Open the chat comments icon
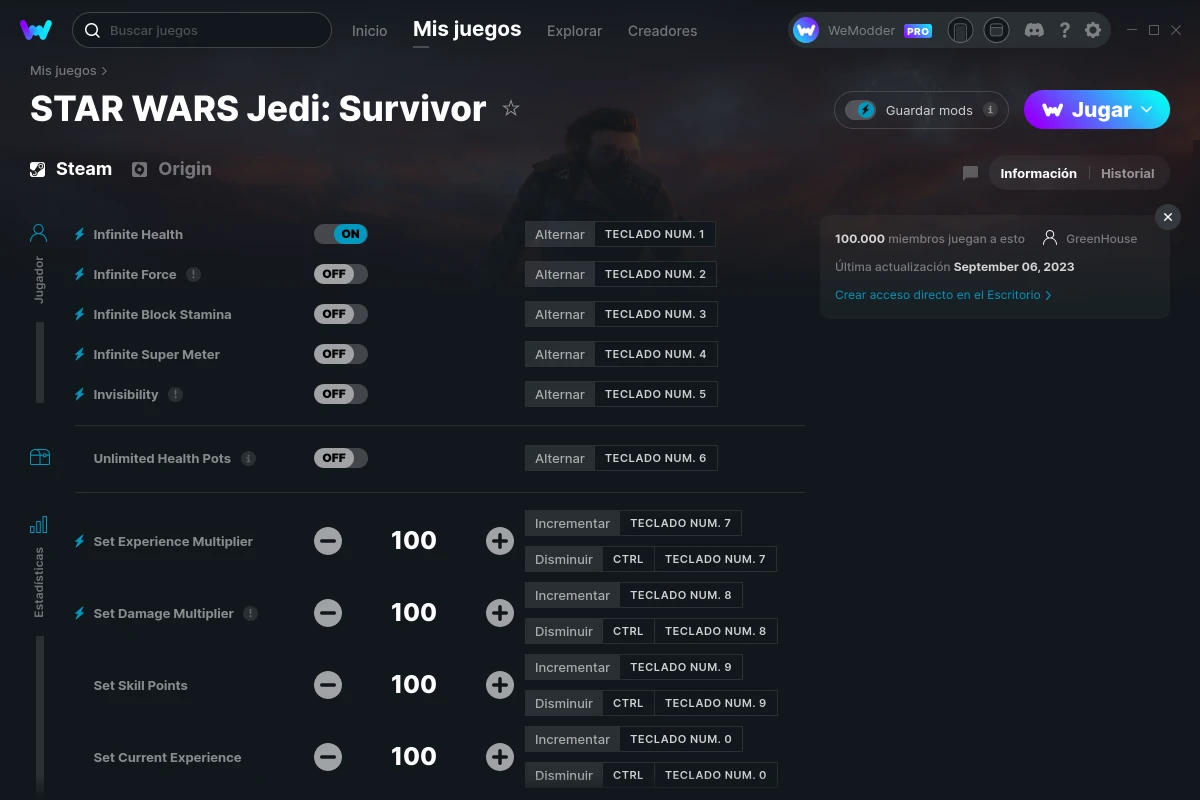The image size is (1200, 800). pos(970,173)
